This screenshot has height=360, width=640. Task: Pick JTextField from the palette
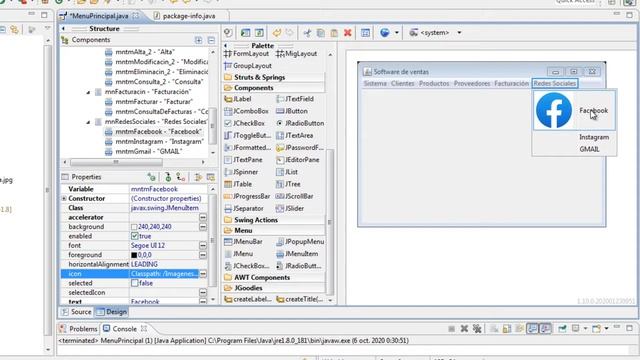point(295,99)
